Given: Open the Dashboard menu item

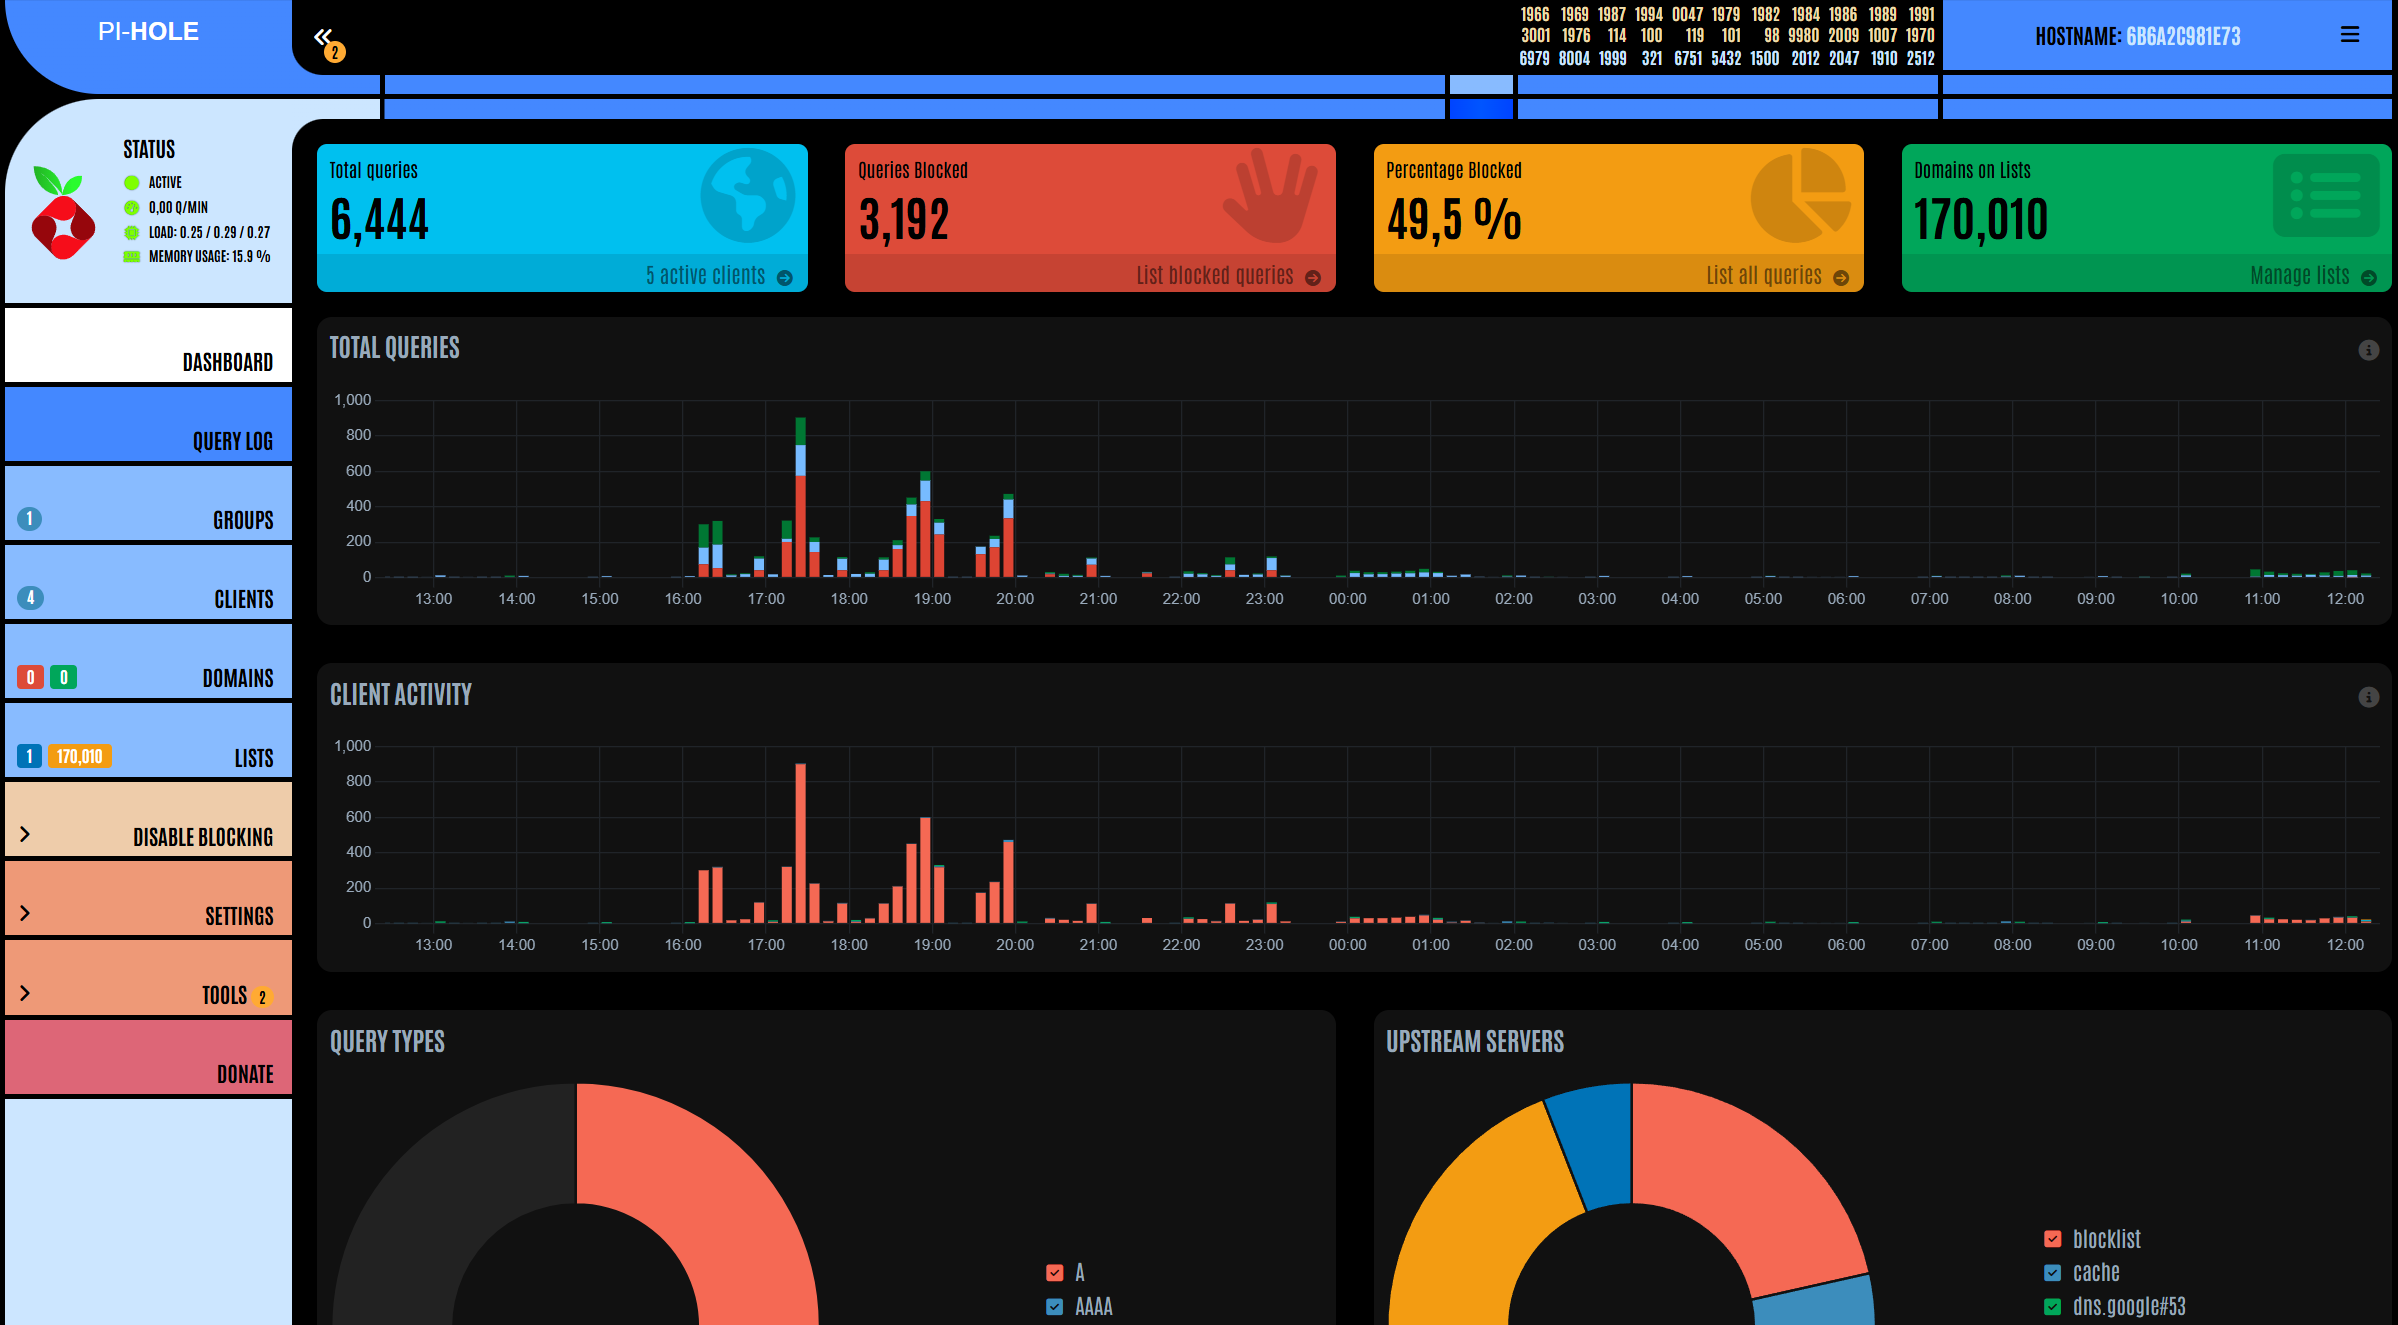Looking at the screenshot, I should (x=148, y=345).
